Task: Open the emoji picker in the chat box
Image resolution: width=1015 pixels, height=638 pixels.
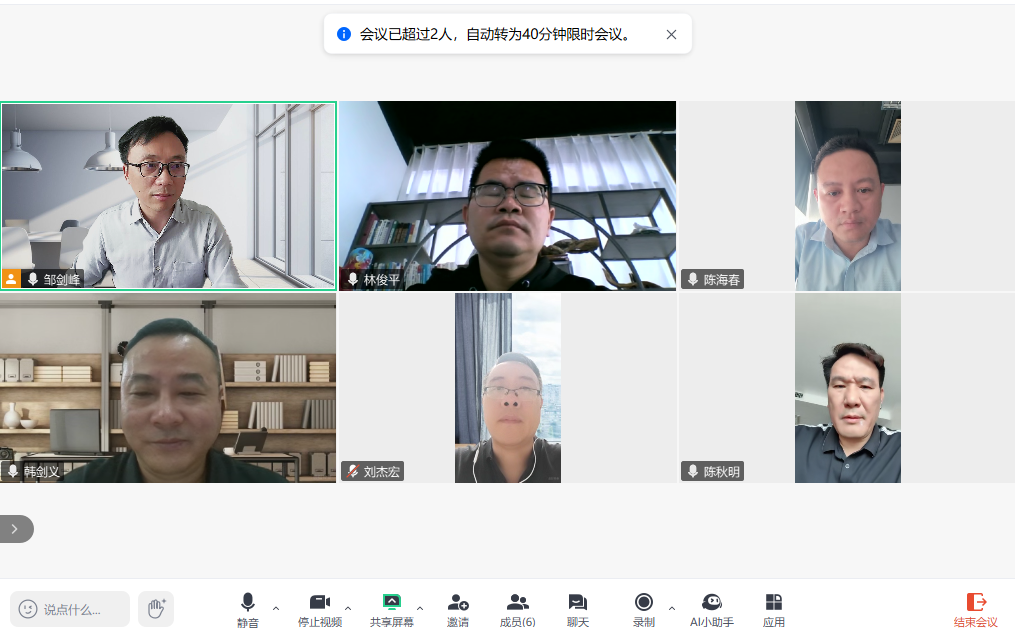Action: click(28, 609)
